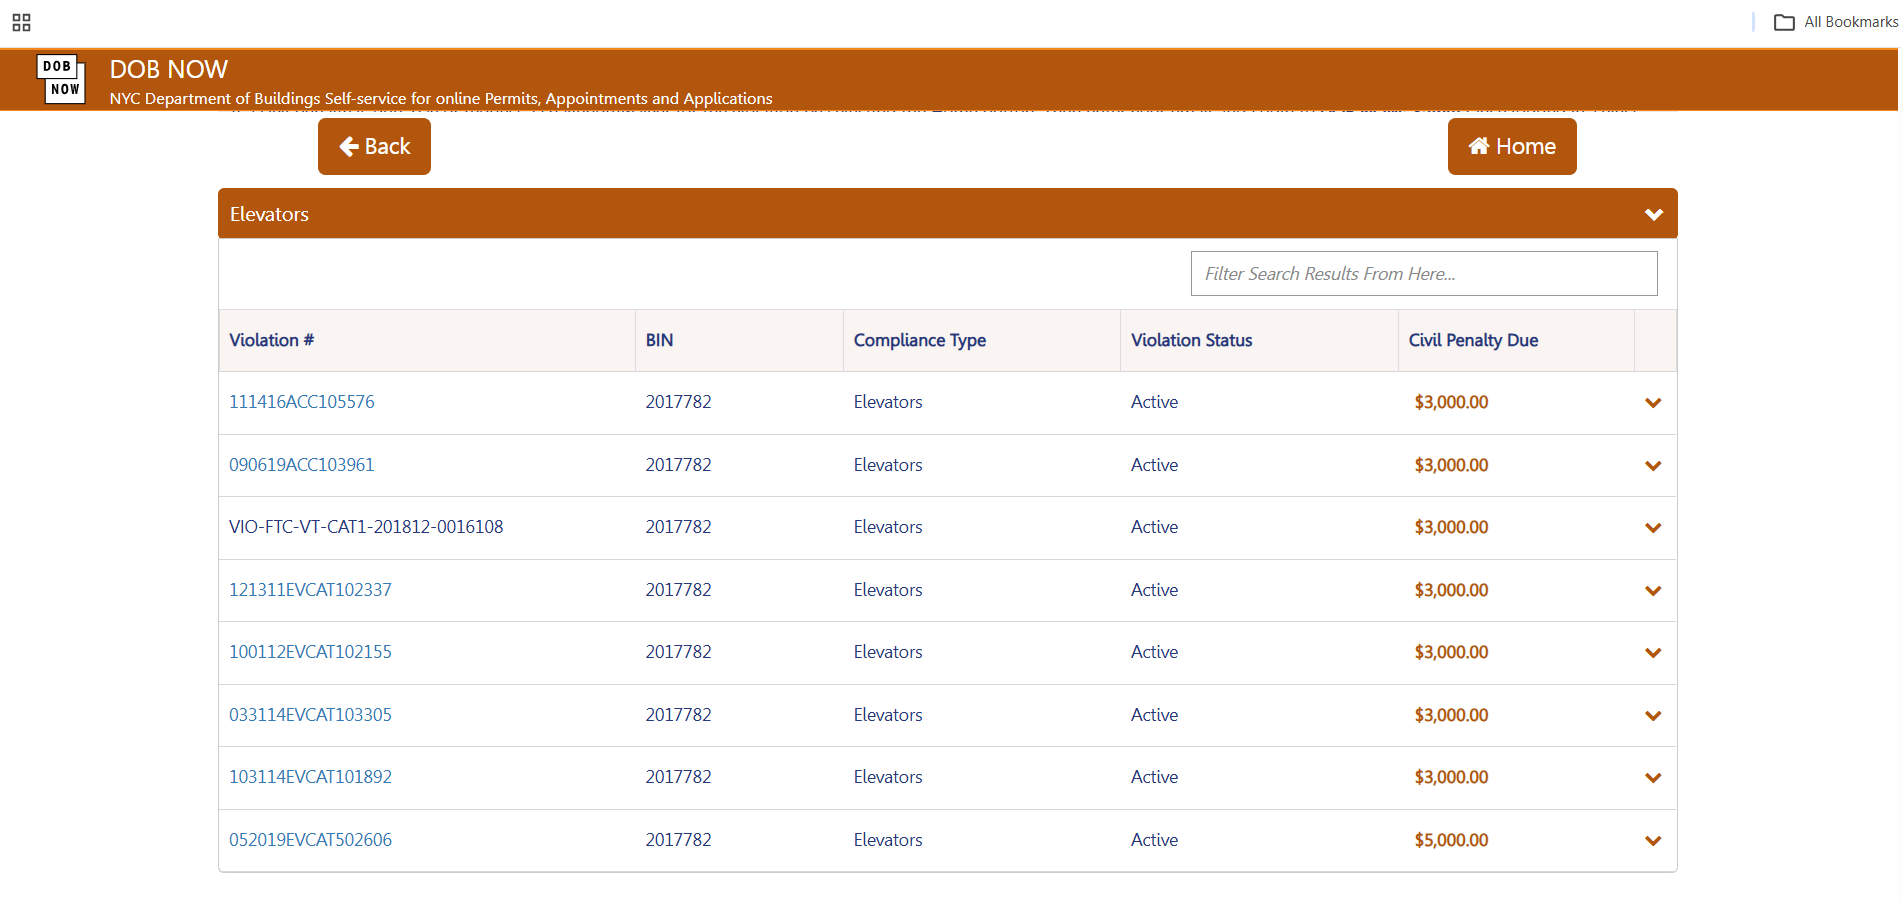This screenshot has height=901, width=1901.
Task: Click Elevators type in 121311EVCAT102337 row
Action: 888,590
